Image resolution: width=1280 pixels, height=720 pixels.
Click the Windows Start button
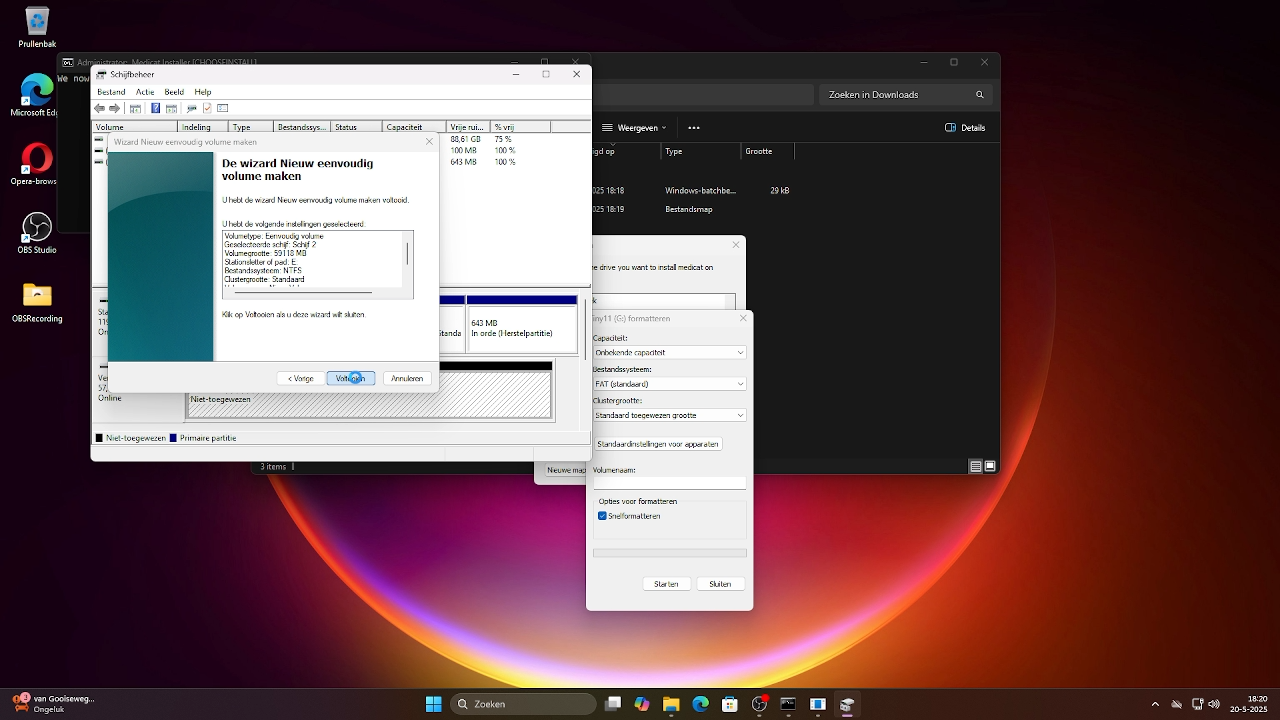[x=433, y=704]
